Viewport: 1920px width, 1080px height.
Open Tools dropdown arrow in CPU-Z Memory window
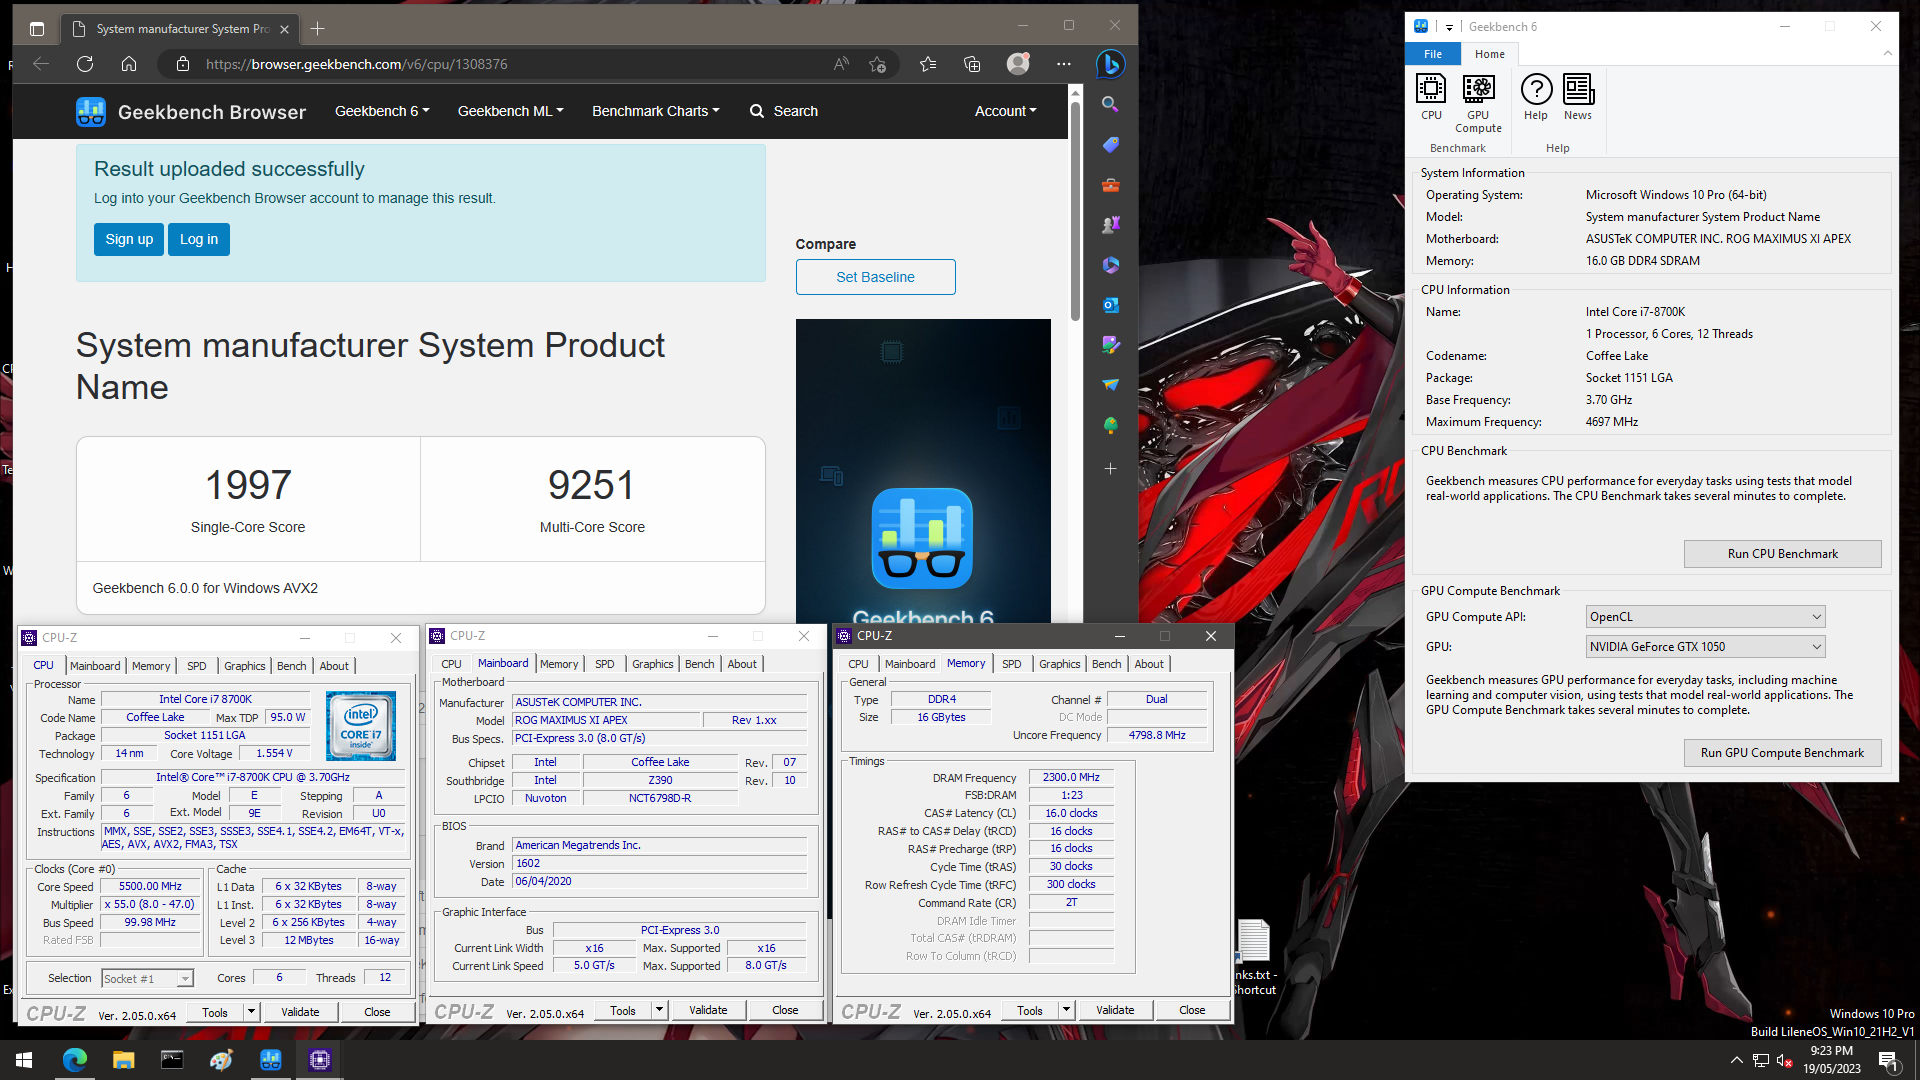[x=1066, y=1010]
